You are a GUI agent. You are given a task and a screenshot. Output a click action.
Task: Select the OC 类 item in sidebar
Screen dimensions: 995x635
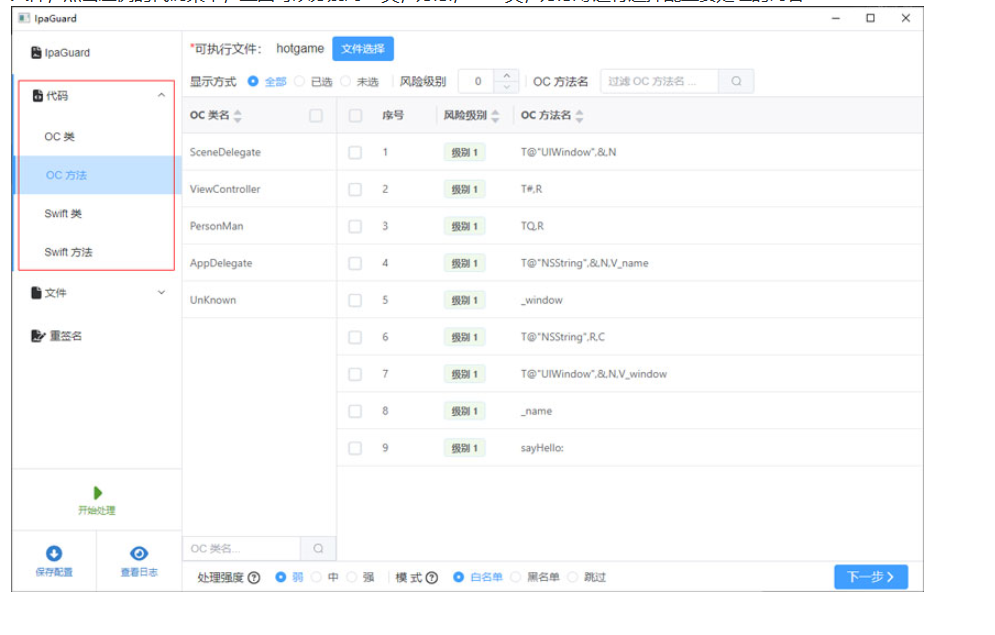click(73, 136)
